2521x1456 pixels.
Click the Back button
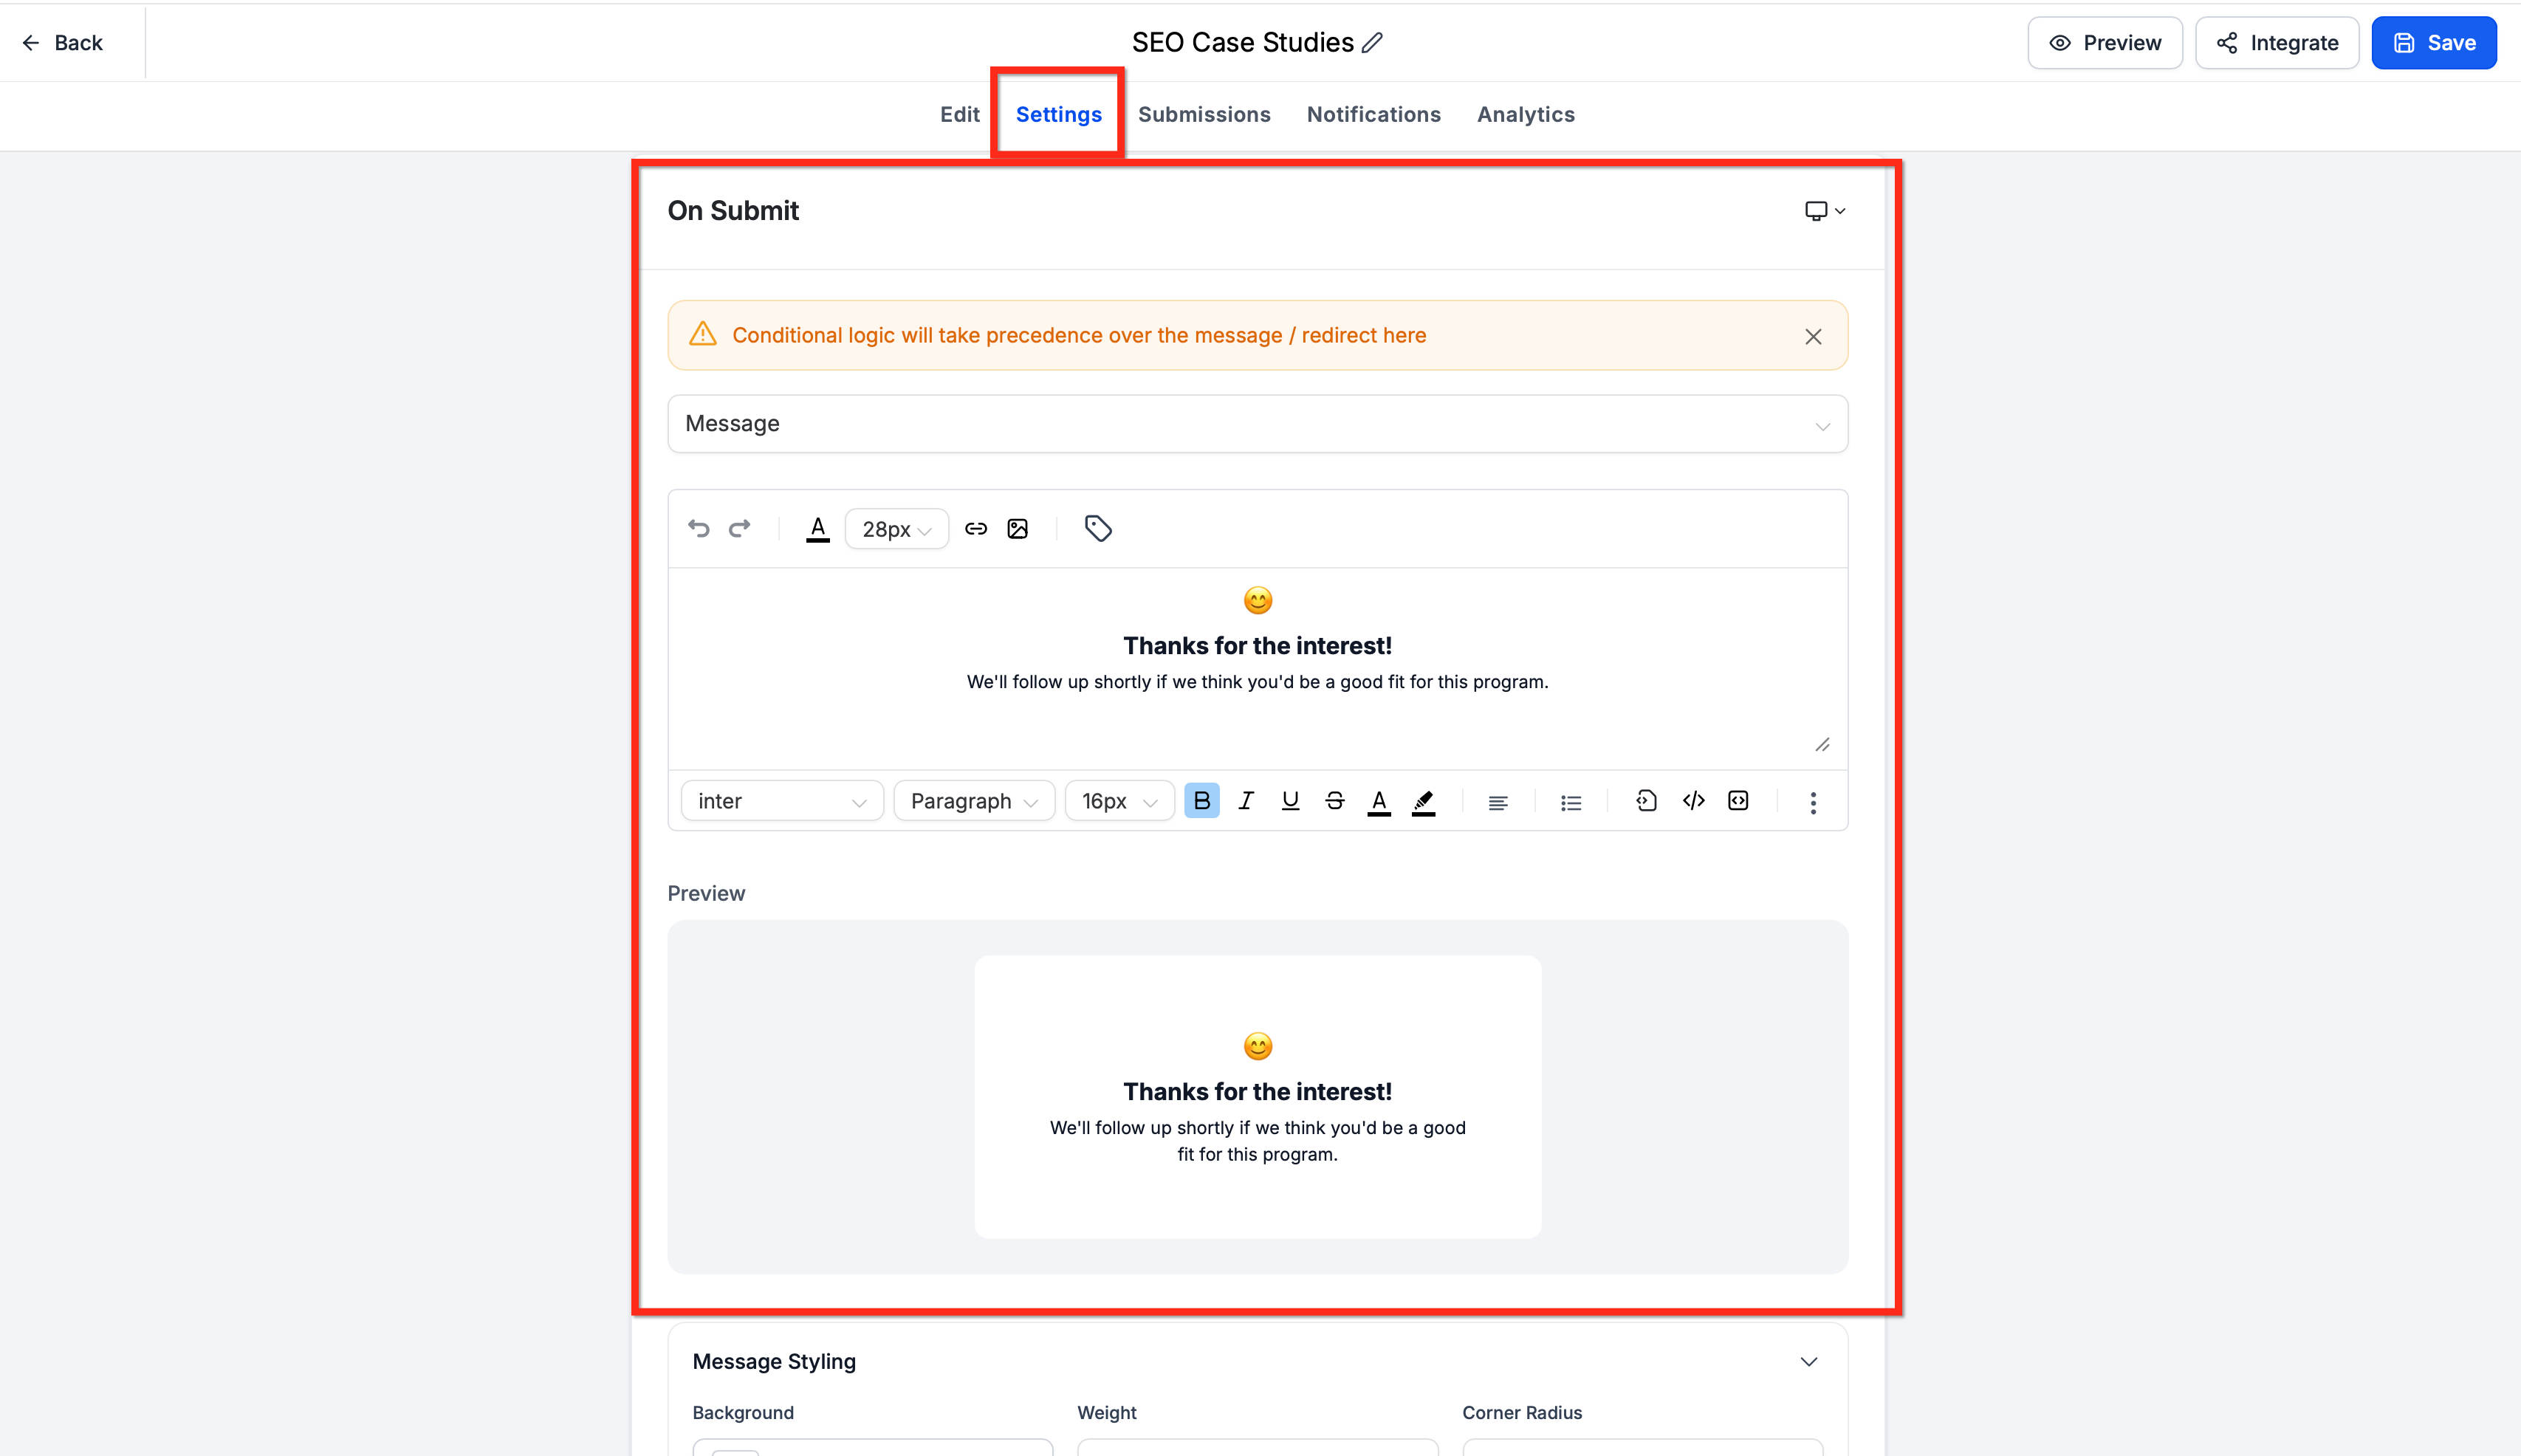[62, 43]
